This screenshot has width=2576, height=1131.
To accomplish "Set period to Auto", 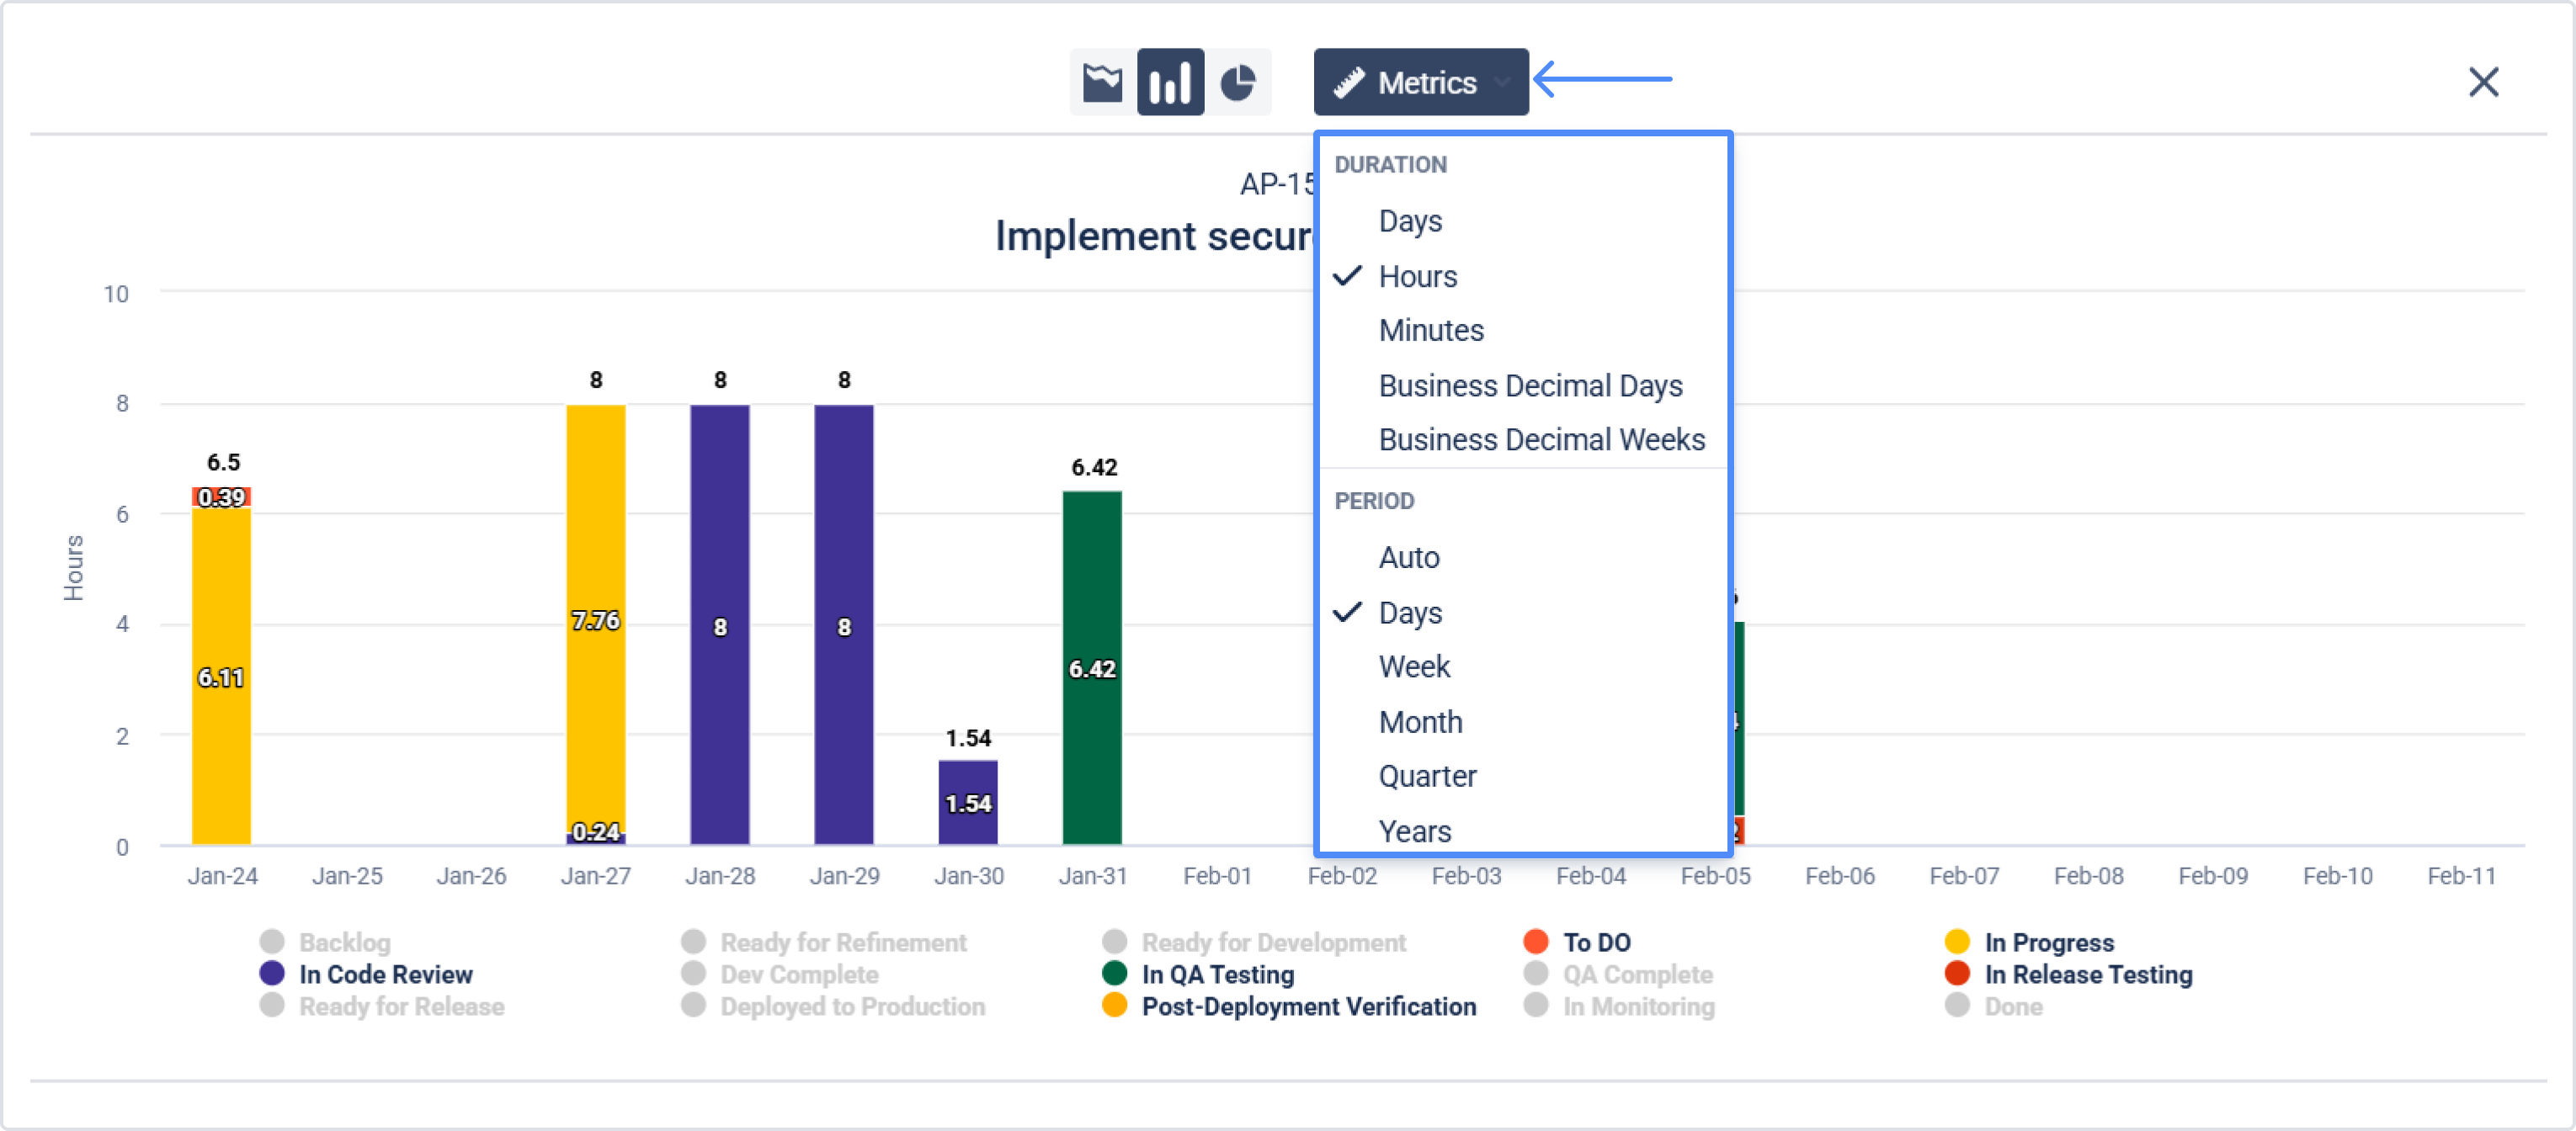I will (x=1409, y=557).
